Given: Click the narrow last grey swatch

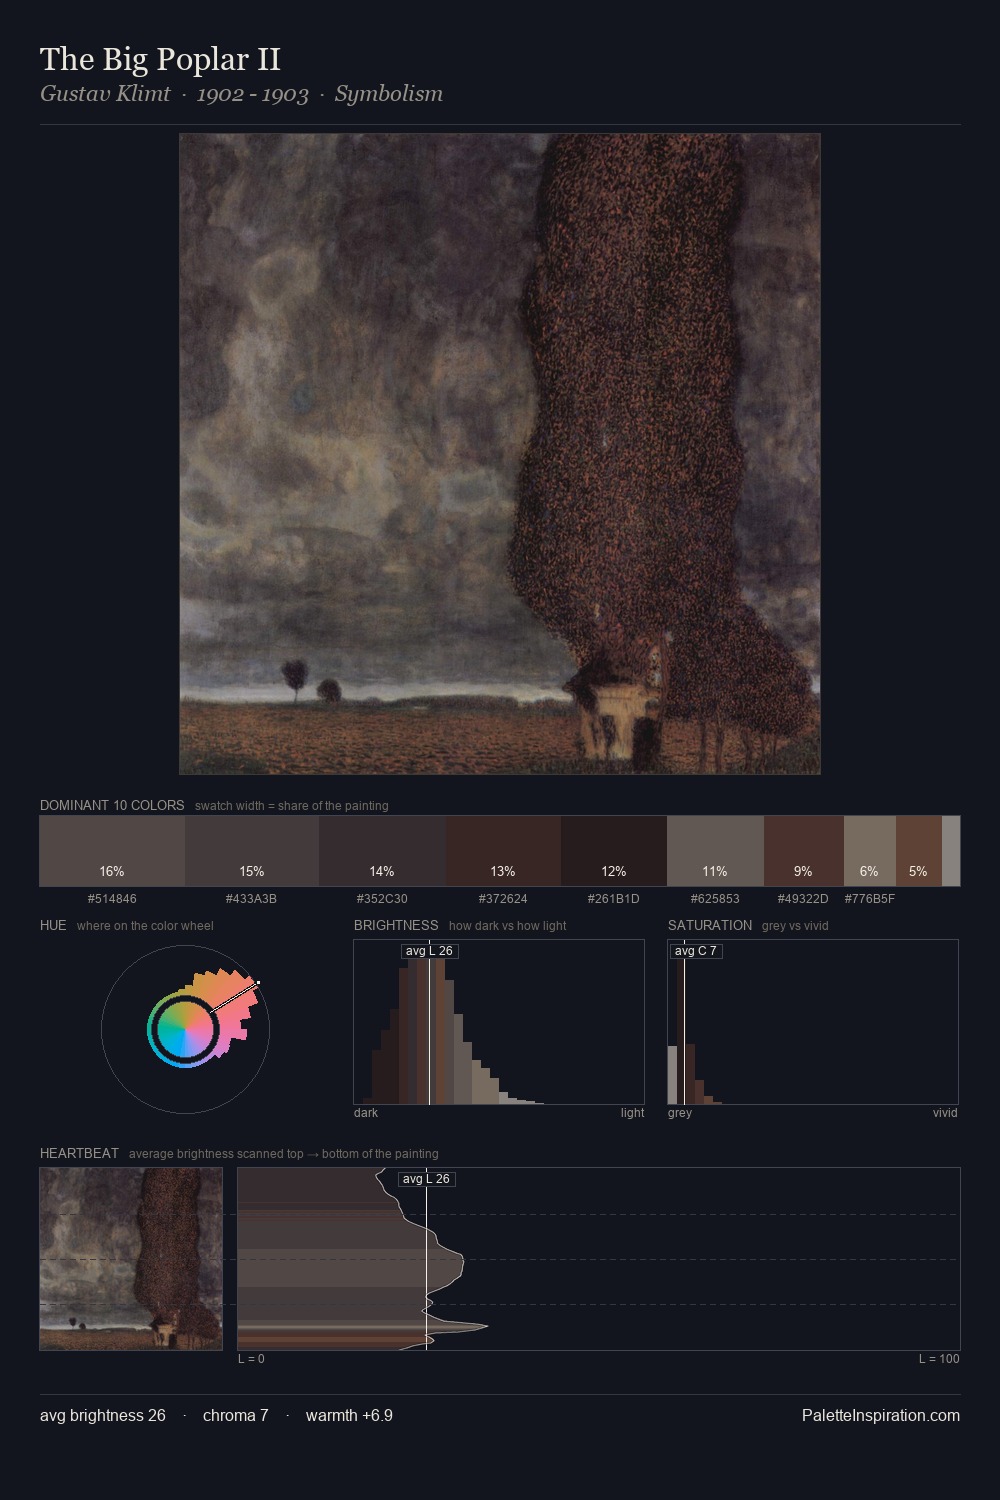Looking at the screenshot, I should click(x=951, y=851).
